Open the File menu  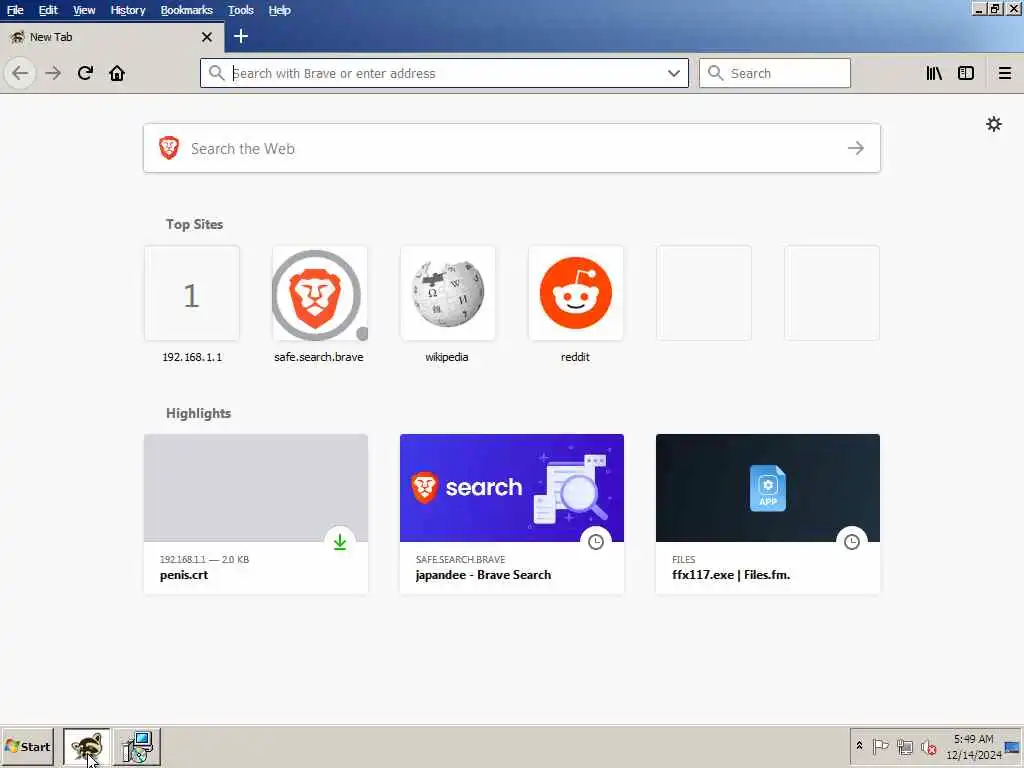click(x=15, y=10)
